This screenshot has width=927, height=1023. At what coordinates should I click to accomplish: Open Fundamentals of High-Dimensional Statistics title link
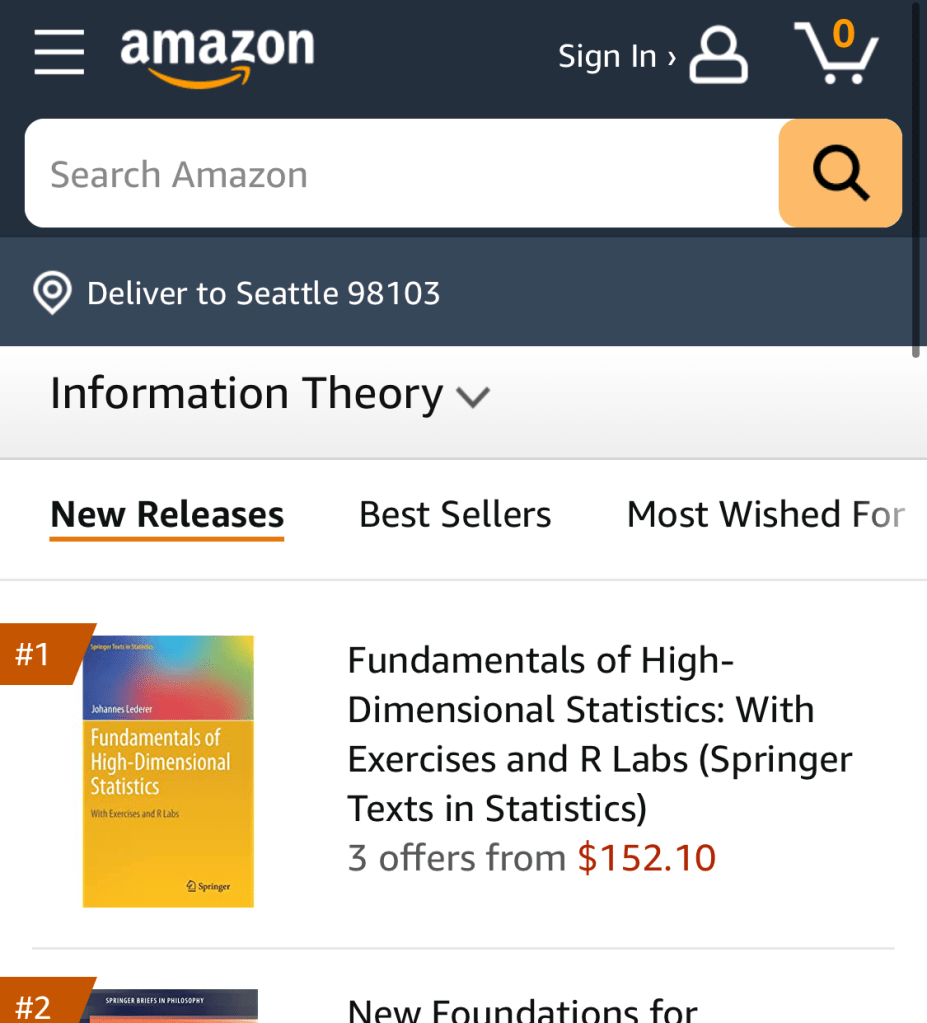point(599,733)
